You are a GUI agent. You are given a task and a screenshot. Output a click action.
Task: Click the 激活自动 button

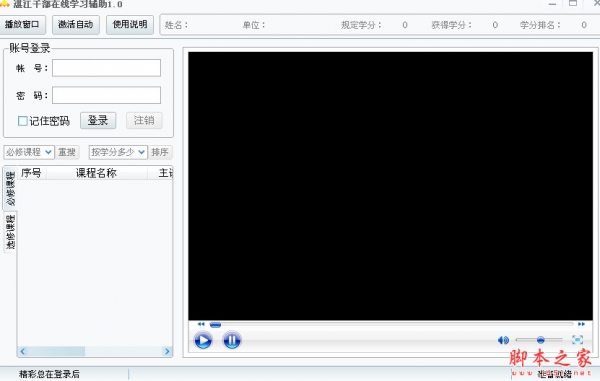tap(75, 24)
